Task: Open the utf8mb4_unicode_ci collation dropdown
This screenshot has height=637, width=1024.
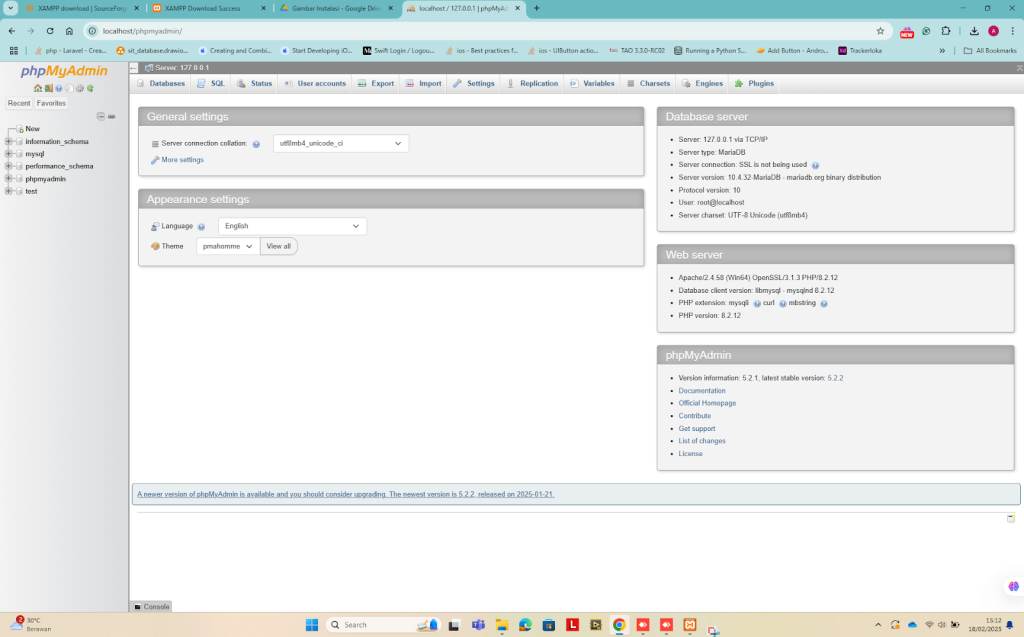Action: tap(341, 143)
